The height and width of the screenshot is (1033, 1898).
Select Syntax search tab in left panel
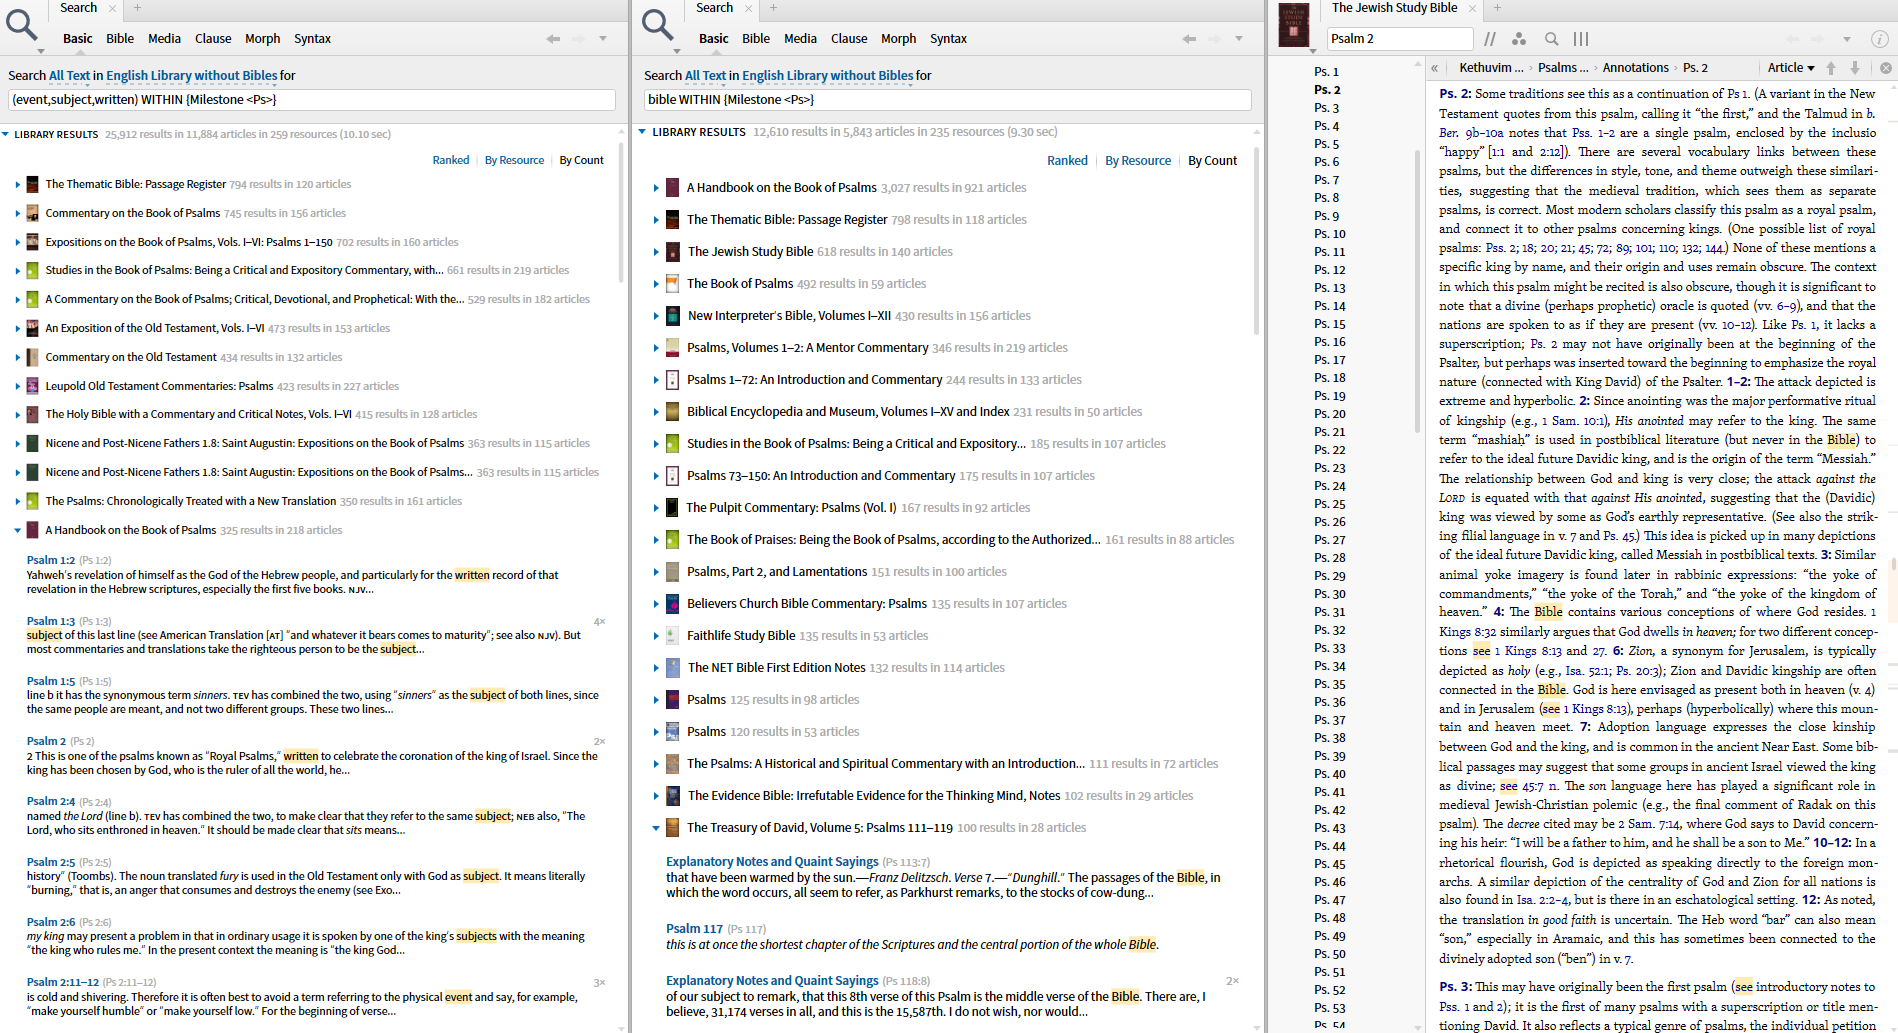[312, 39]
